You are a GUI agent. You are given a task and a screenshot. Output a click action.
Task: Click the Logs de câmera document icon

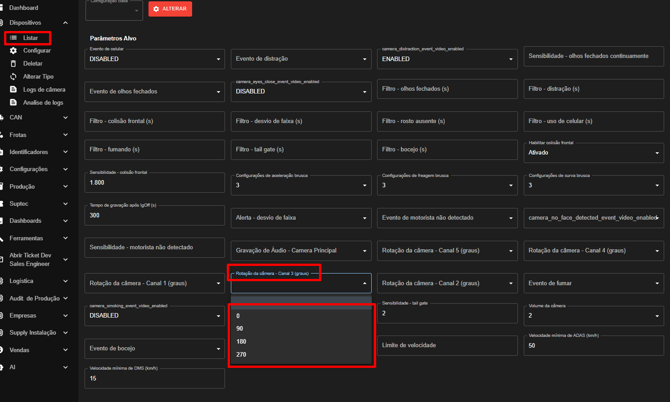14,89
